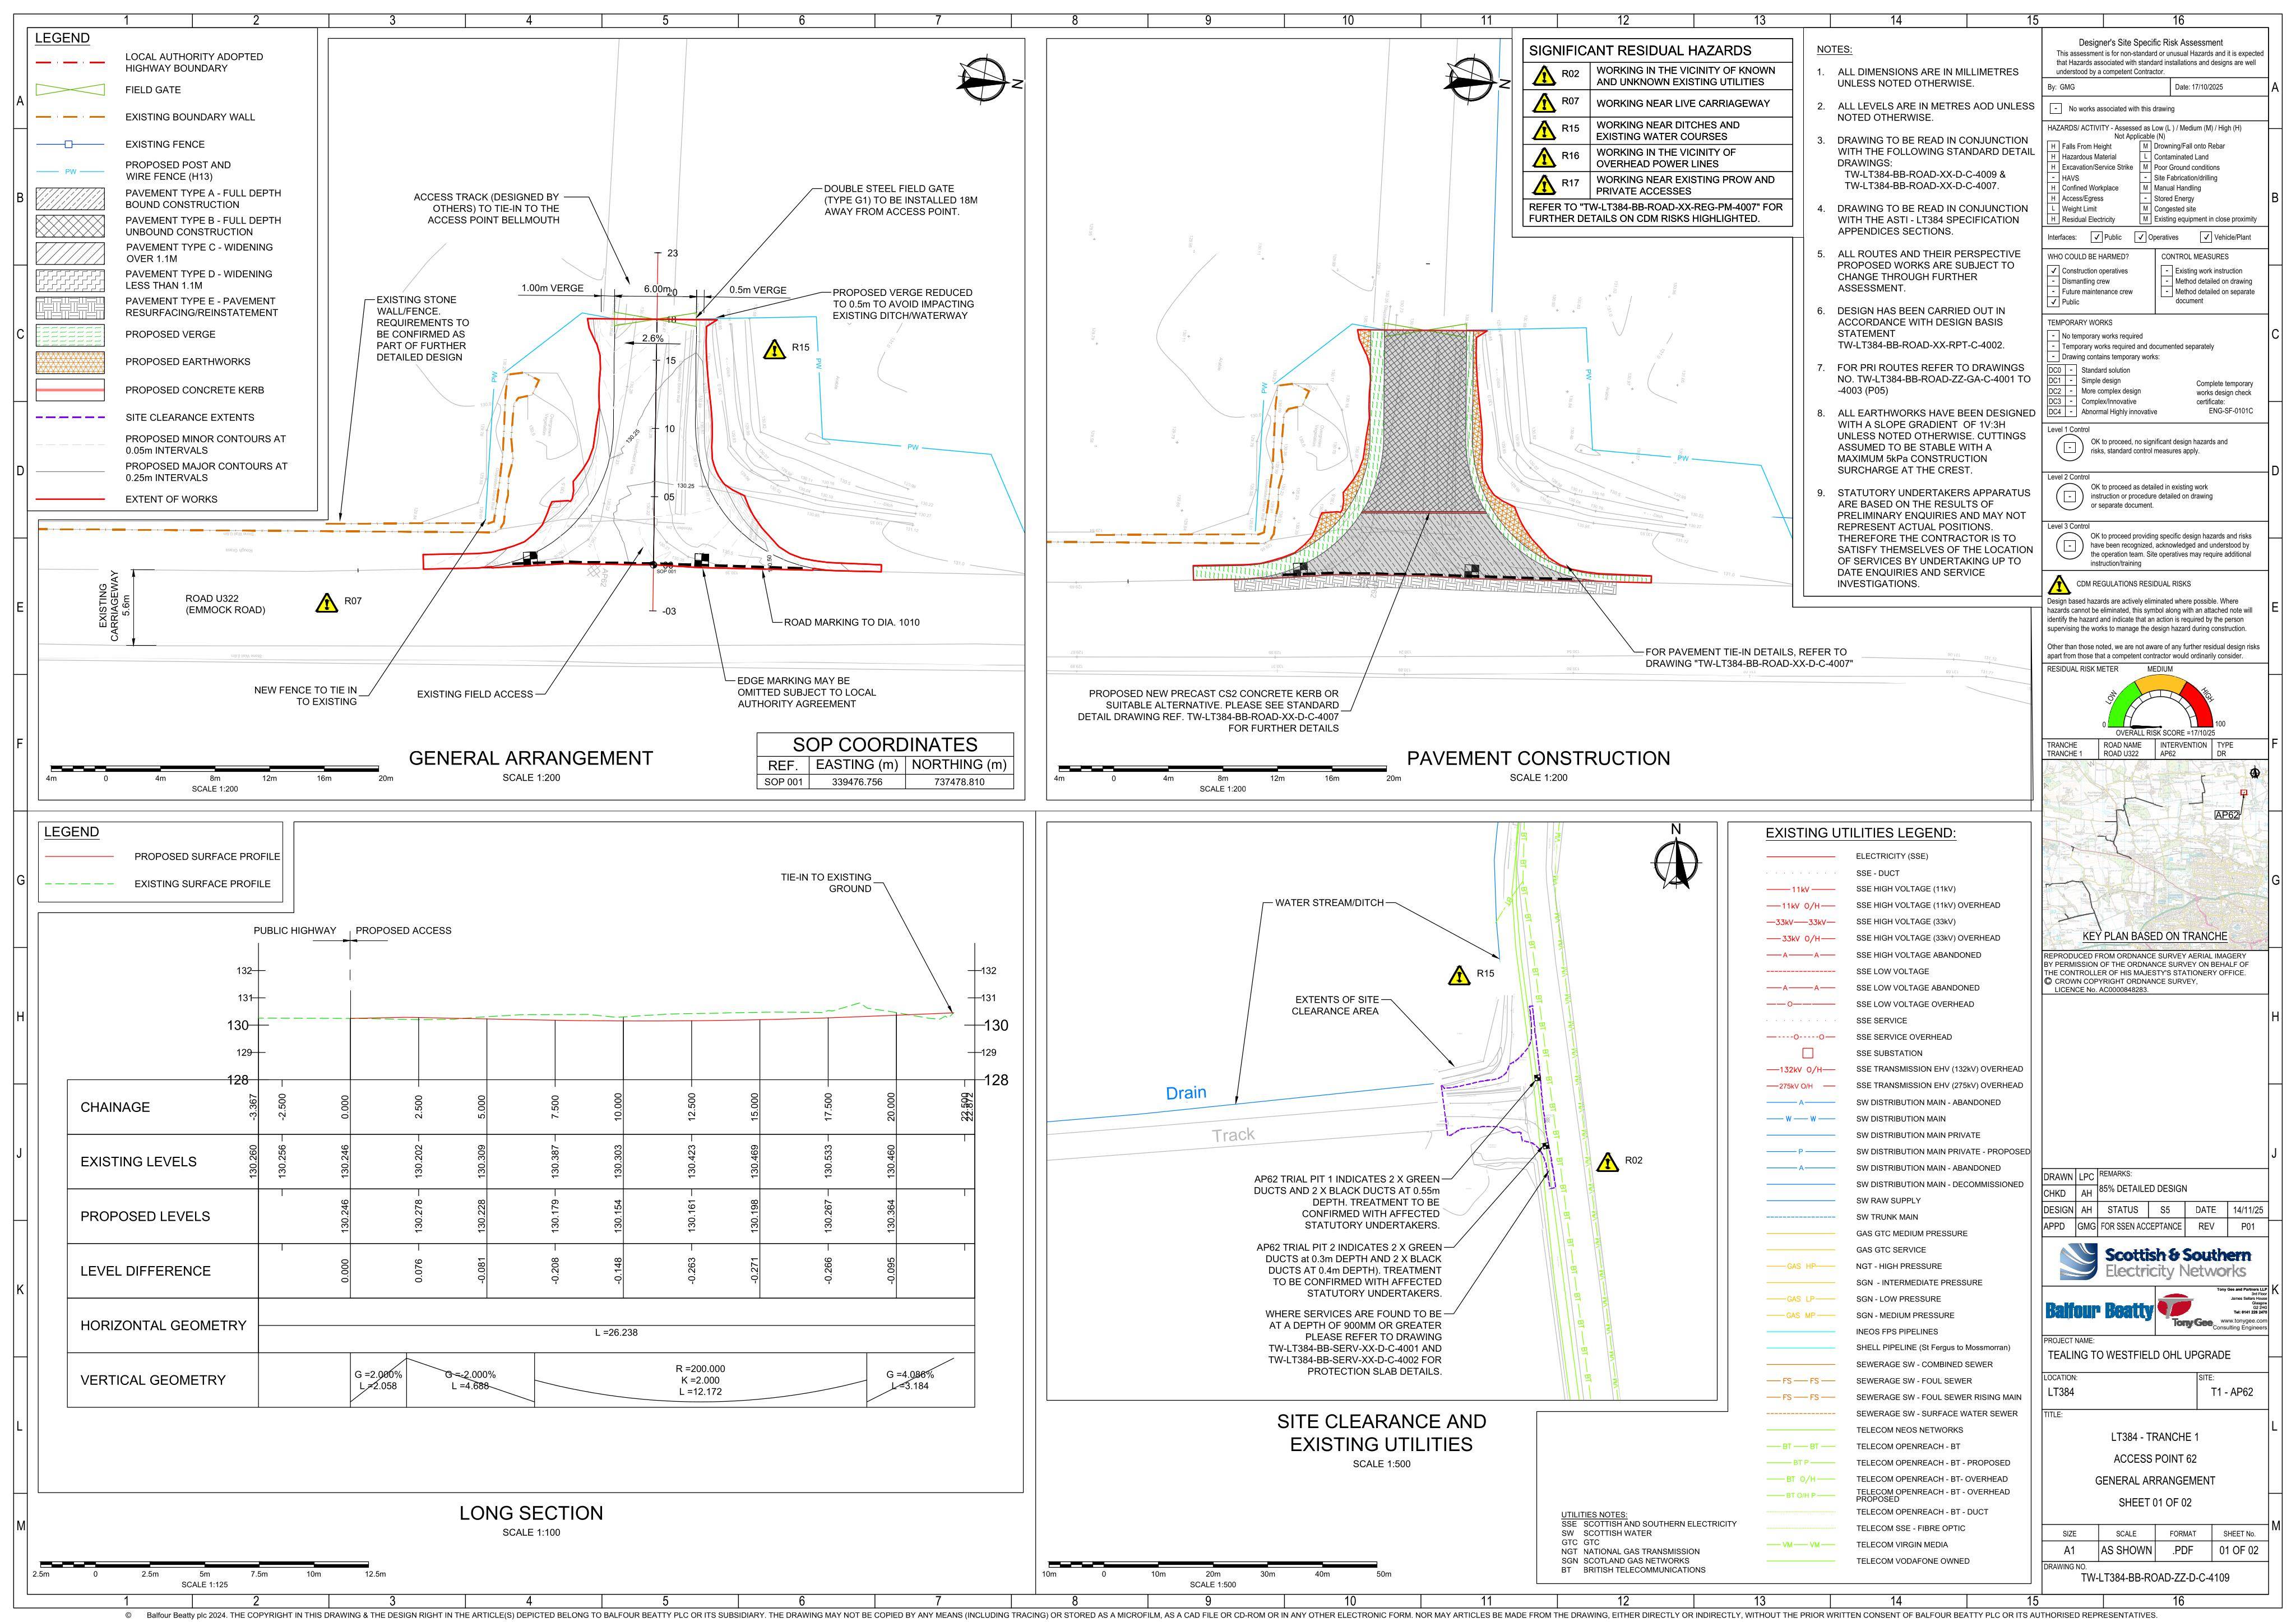Toggle the Dismantling crew checkbox

coord(2053,281)
